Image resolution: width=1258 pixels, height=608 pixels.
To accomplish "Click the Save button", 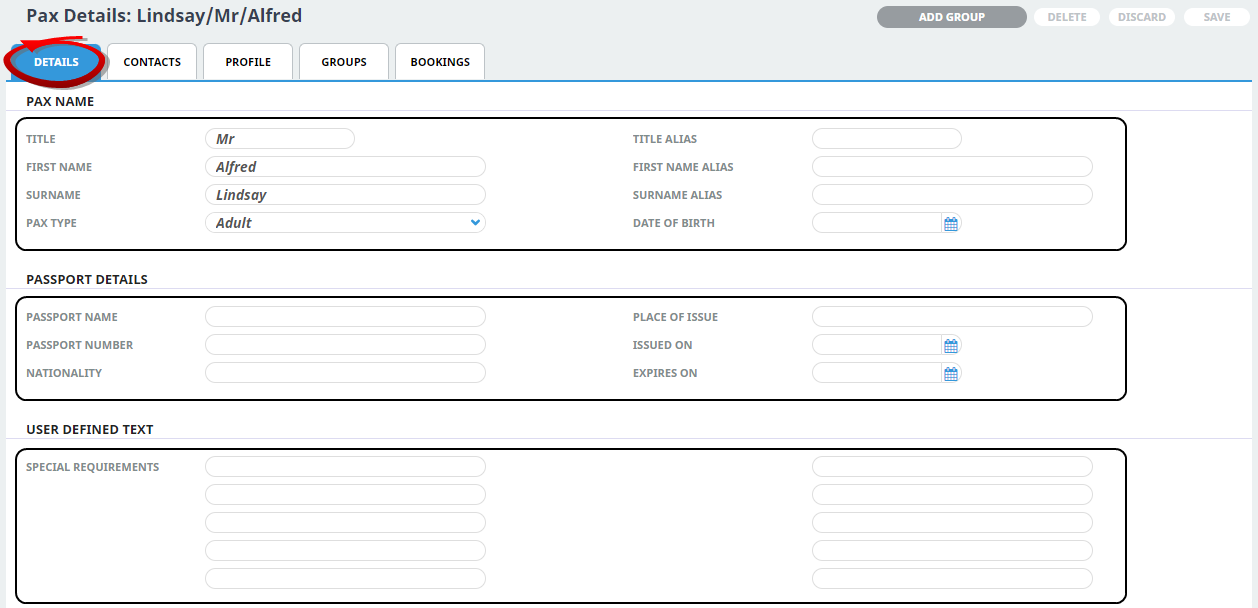I will pos(1217,17).
